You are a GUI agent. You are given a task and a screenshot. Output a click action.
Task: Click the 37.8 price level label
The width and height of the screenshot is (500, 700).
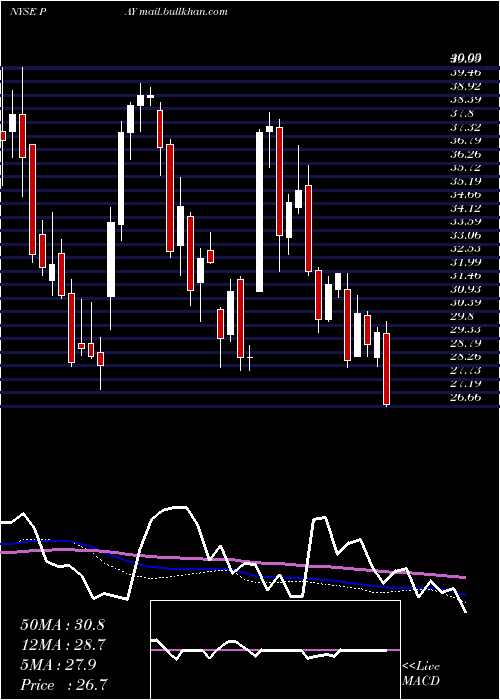[462, 113]
